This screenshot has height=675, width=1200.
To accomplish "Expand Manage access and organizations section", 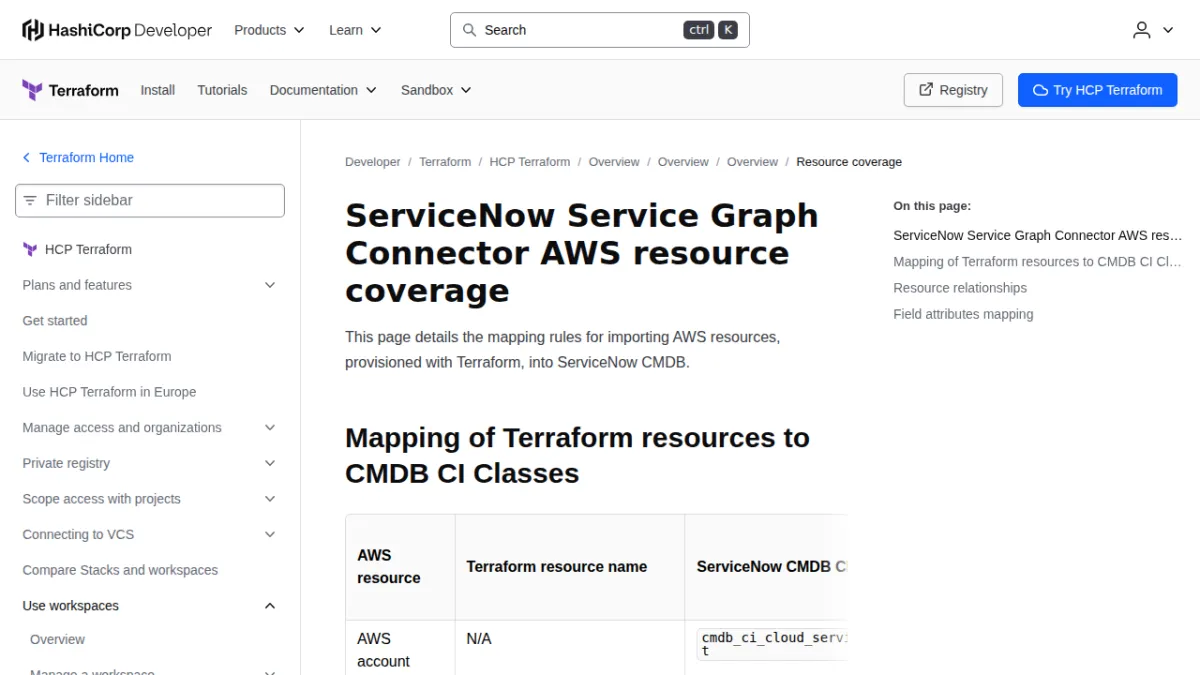I will coord(269,427).
